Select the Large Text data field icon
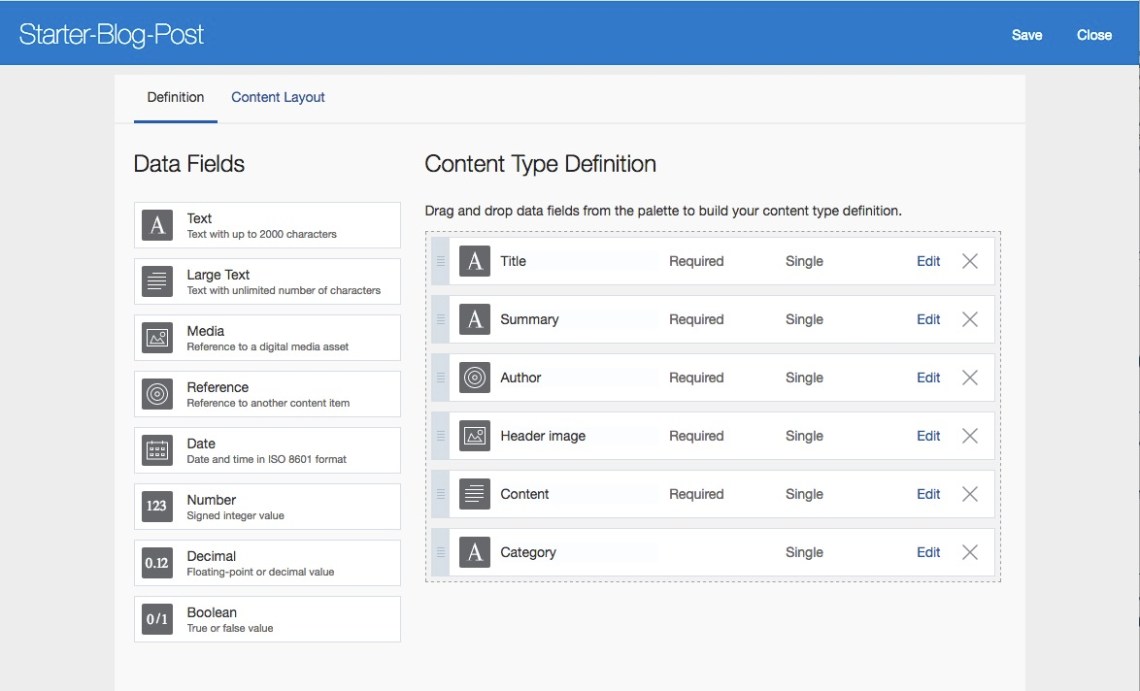 pyautogui.click(x=157, y=281)
